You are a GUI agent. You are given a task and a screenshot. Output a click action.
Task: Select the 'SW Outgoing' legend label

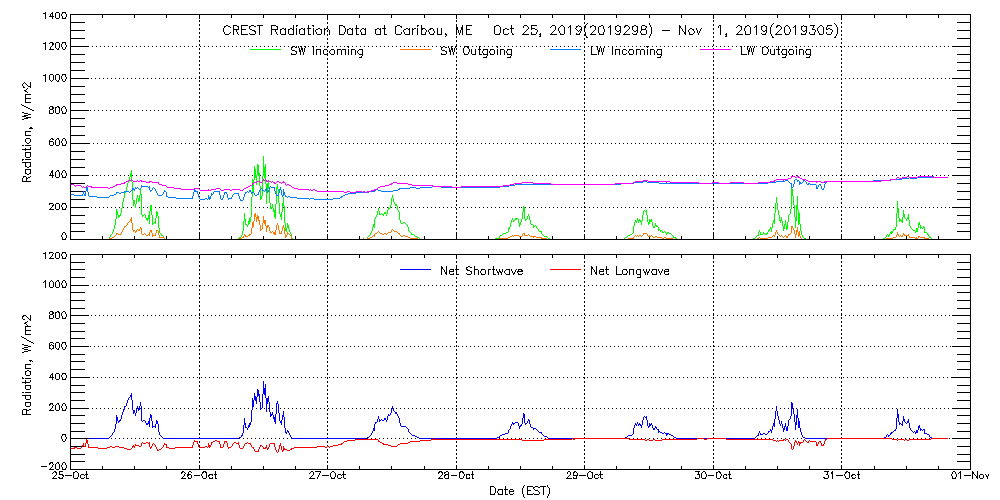pyautogui.click(x=476, y=51)
